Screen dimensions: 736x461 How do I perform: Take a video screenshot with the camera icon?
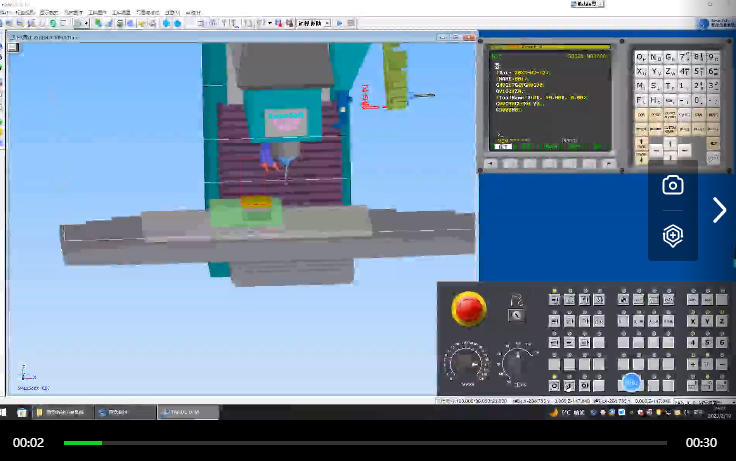click(x=673, y=185)
